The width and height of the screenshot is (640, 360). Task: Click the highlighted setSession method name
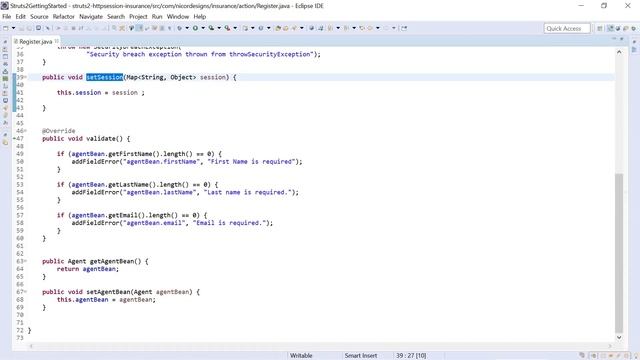[x=104, y=77]
